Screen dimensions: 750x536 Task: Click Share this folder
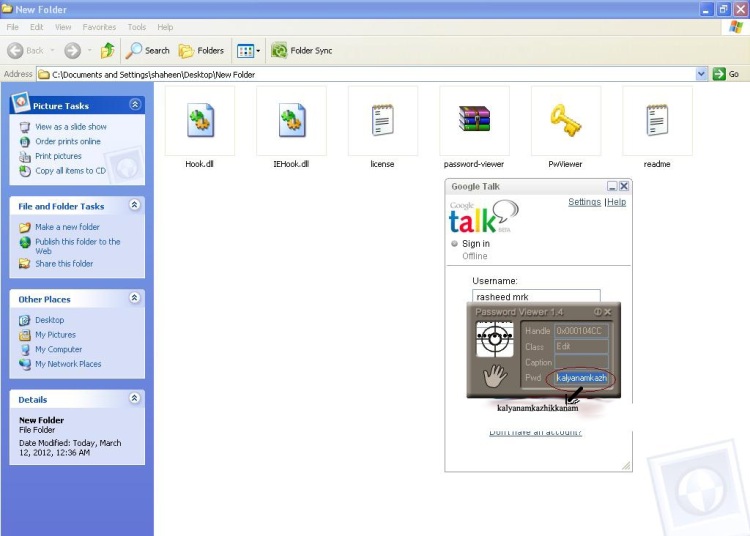[64, 264]
